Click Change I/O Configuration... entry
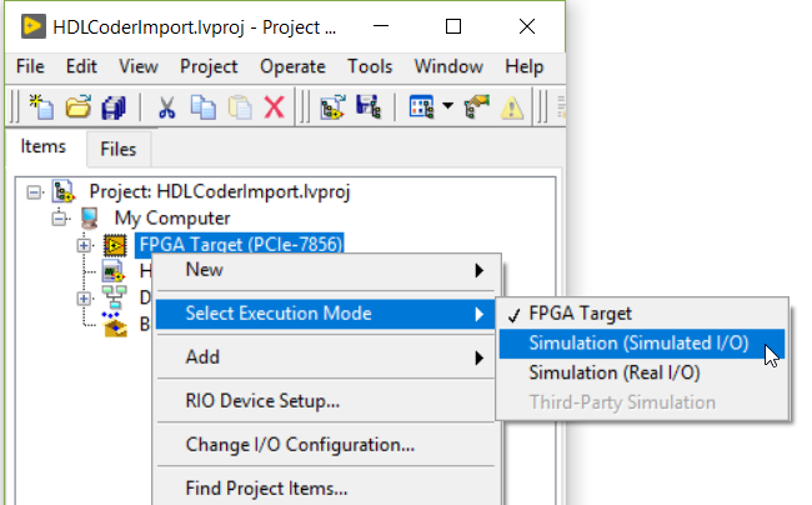This screenshot has width=812, height=505. pos(300,445)
